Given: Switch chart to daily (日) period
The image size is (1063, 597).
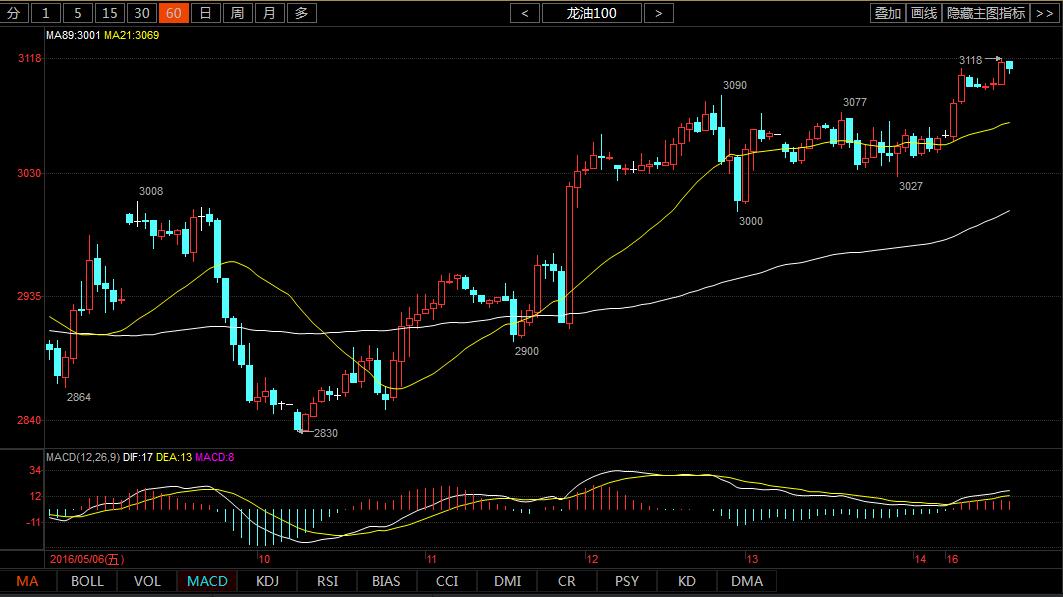Looking at the screenshot, I should [205, 13].
